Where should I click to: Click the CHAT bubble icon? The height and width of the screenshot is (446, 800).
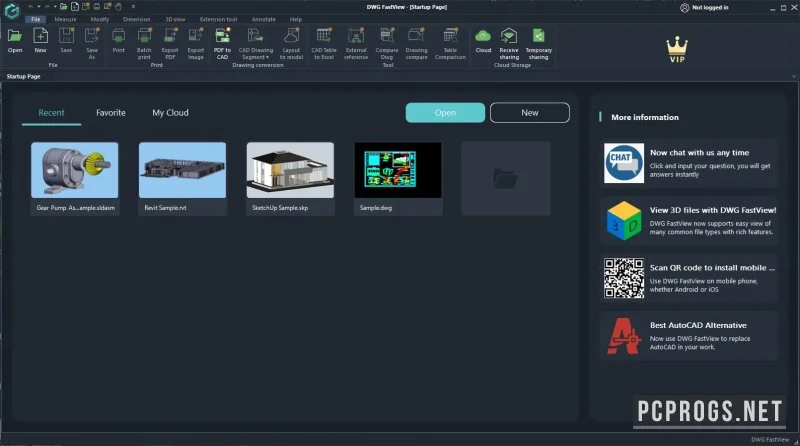(624, 163)
